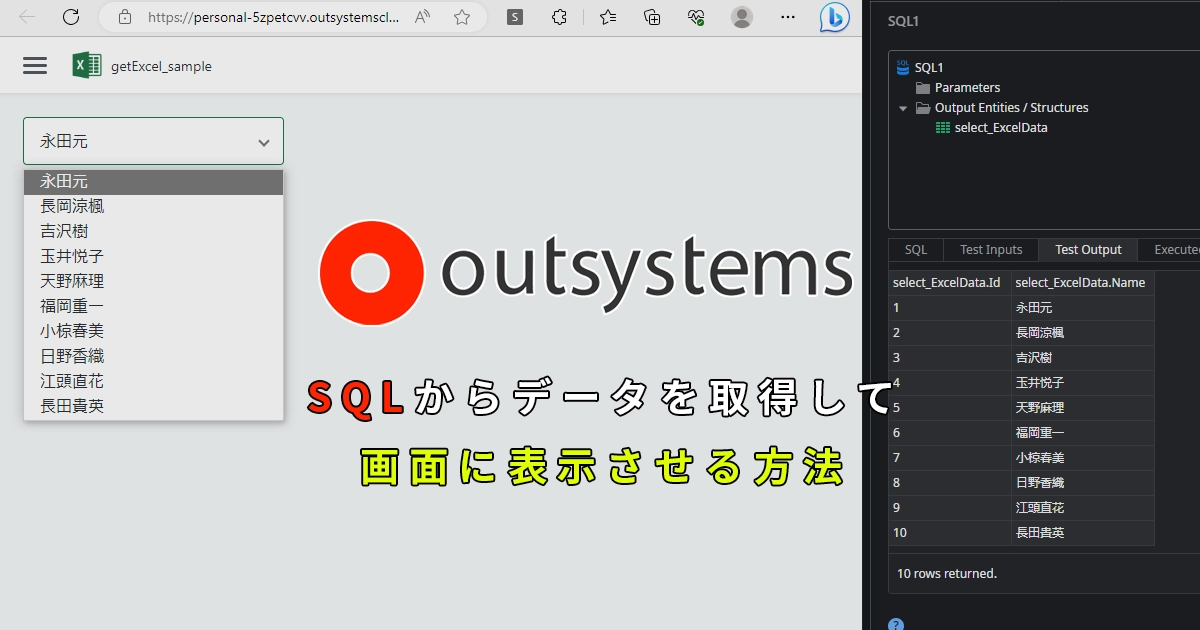Open the browser Settings and more menu
Image resolution: width=1200 pixels, height=630 pixels.
pos(788,17)
